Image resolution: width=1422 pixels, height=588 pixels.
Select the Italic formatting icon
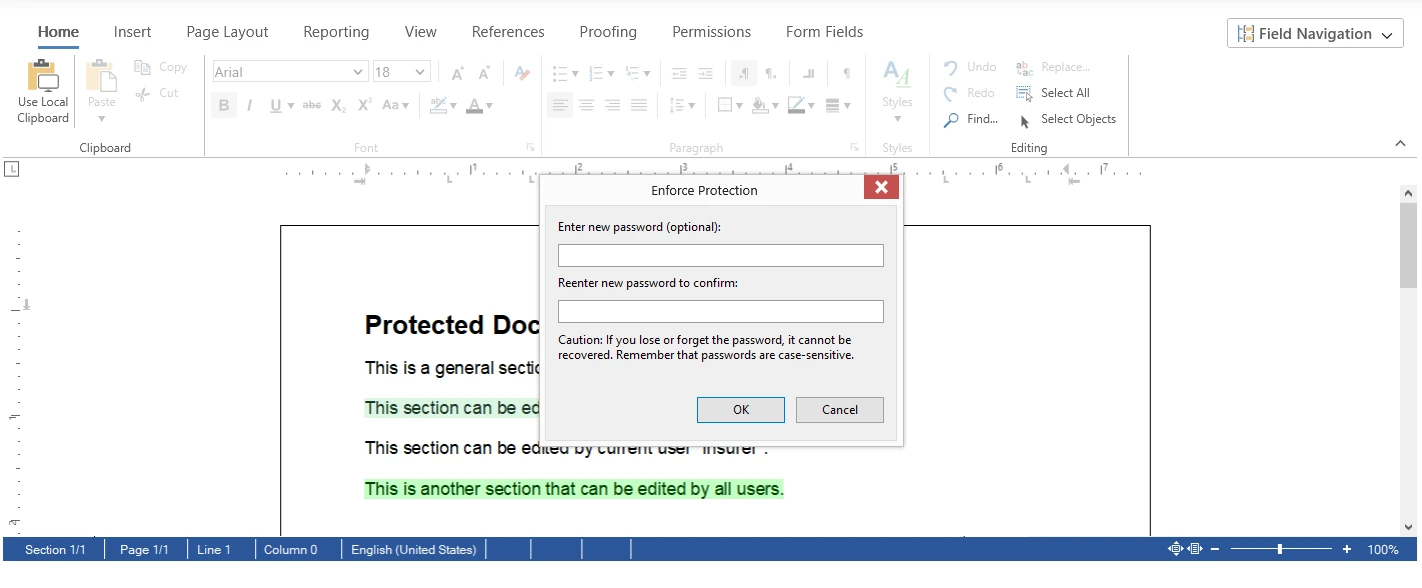tap(250, 104)
